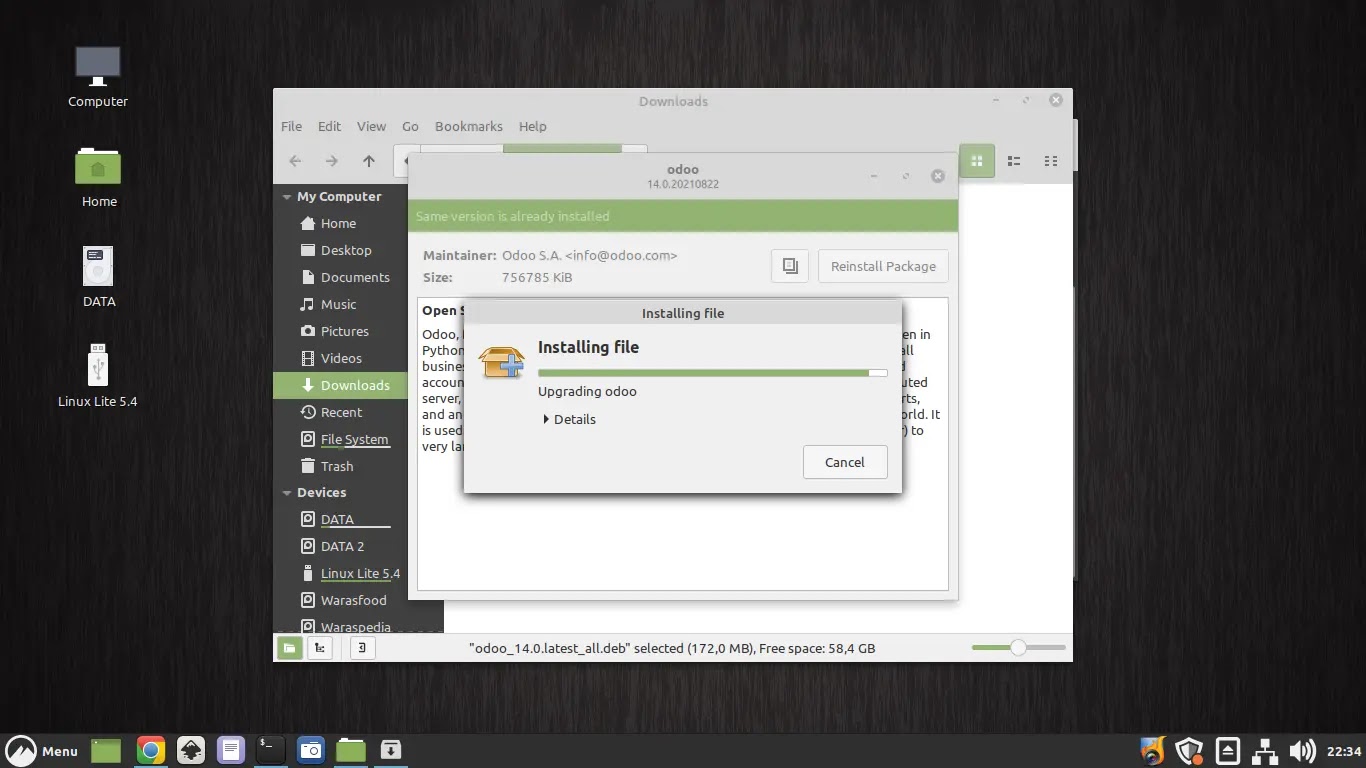Click the Reinstall Package button

[883, 266]
